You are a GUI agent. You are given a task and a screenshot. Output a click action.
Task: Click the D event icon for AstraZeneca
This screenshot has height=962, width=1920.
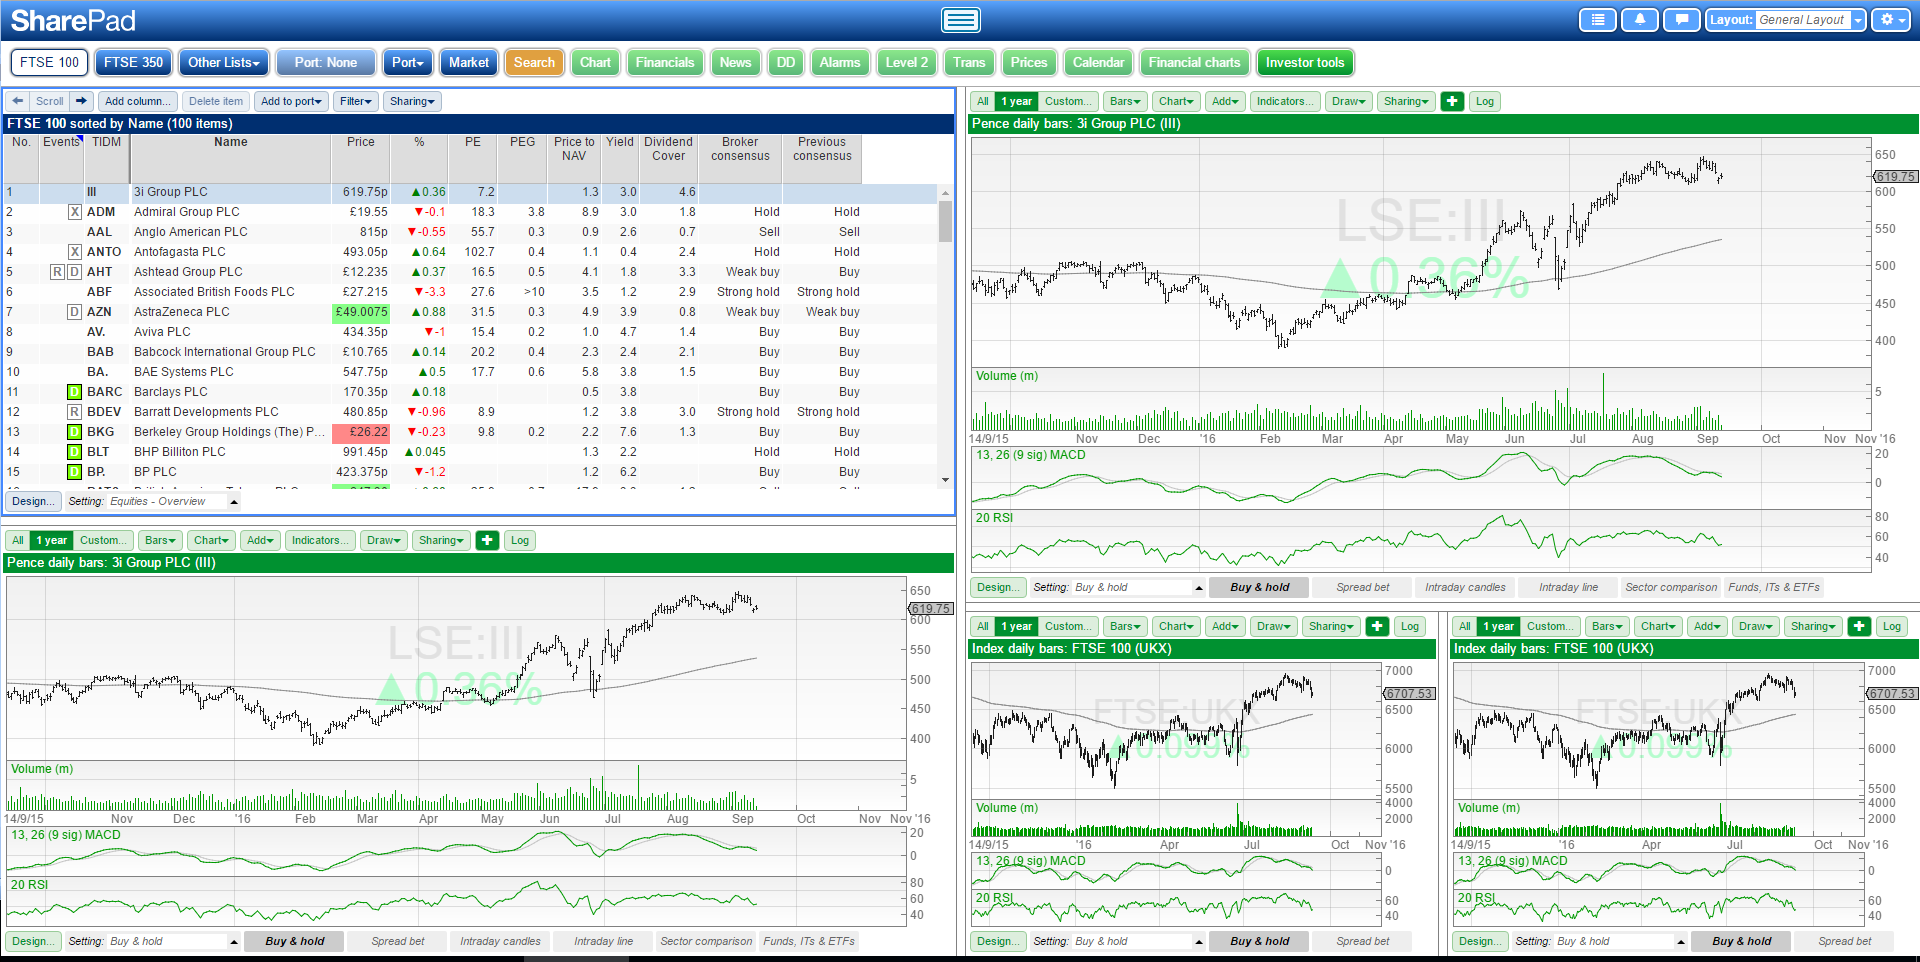(x=74, y=312)
